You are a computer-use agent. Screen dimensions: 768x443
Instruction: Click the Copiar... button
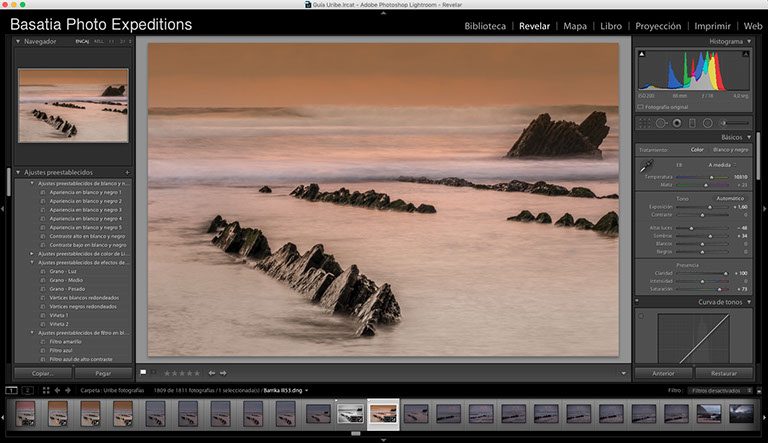coord(43,373)
